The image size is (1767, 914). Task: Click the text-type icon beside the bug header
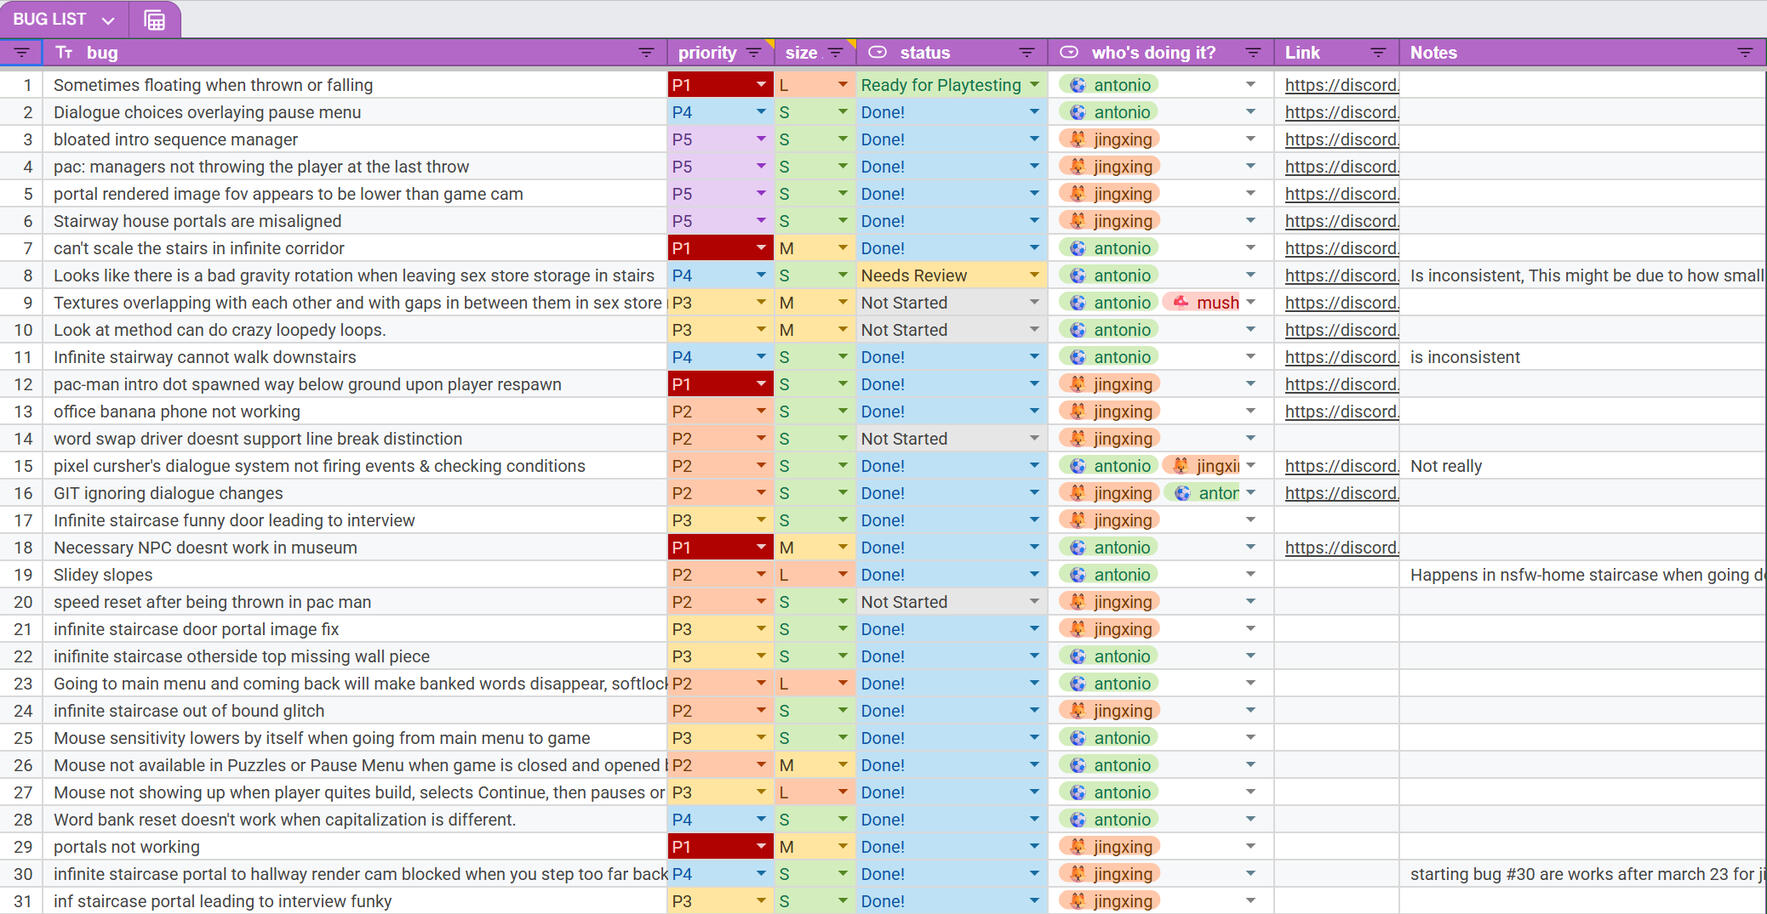point(63,52)
